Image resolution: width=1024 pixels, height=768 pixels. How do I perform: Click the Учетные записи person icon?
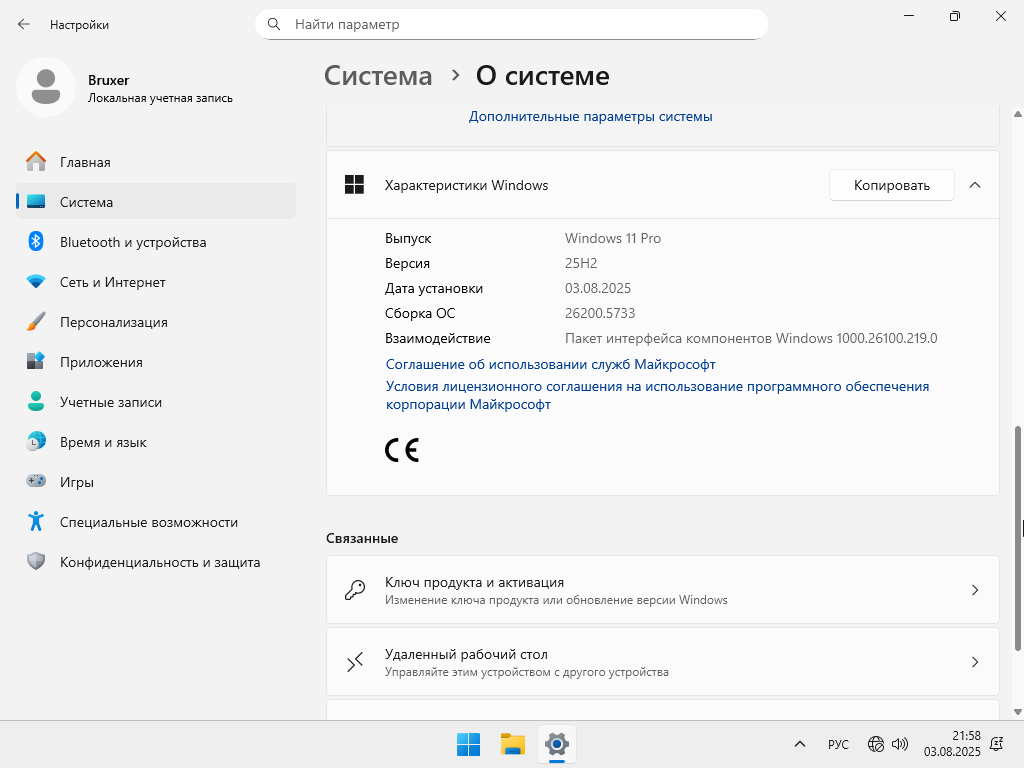[x=36, y=401]
